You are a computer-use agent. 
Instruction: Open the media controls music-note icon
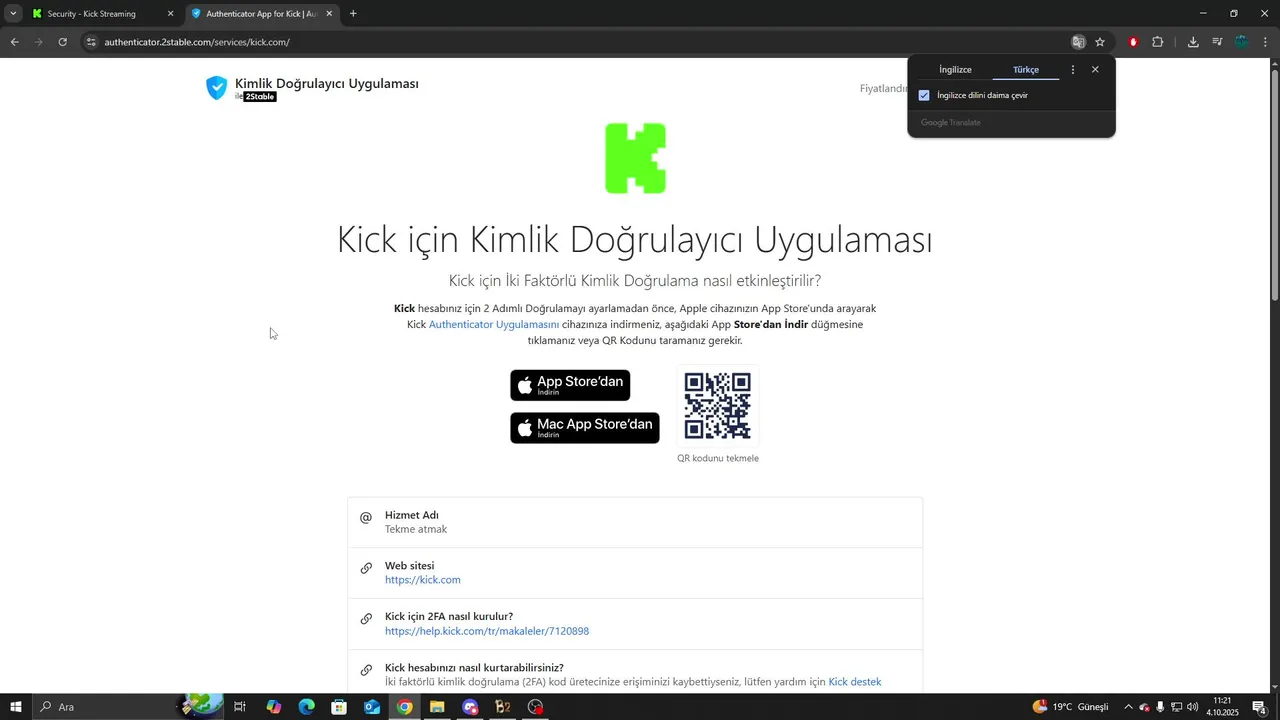1217,42
